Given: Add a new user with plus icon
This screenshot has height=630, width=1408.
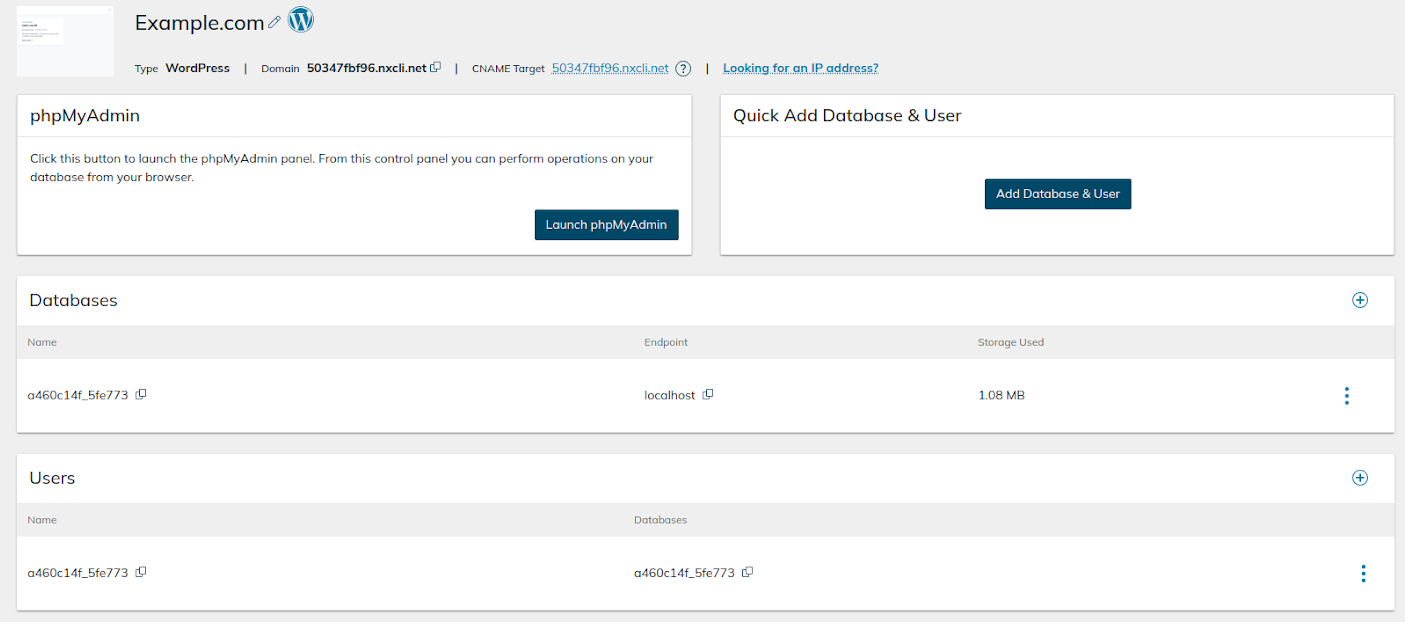Looking at the screenshot, I should 1359,478.
